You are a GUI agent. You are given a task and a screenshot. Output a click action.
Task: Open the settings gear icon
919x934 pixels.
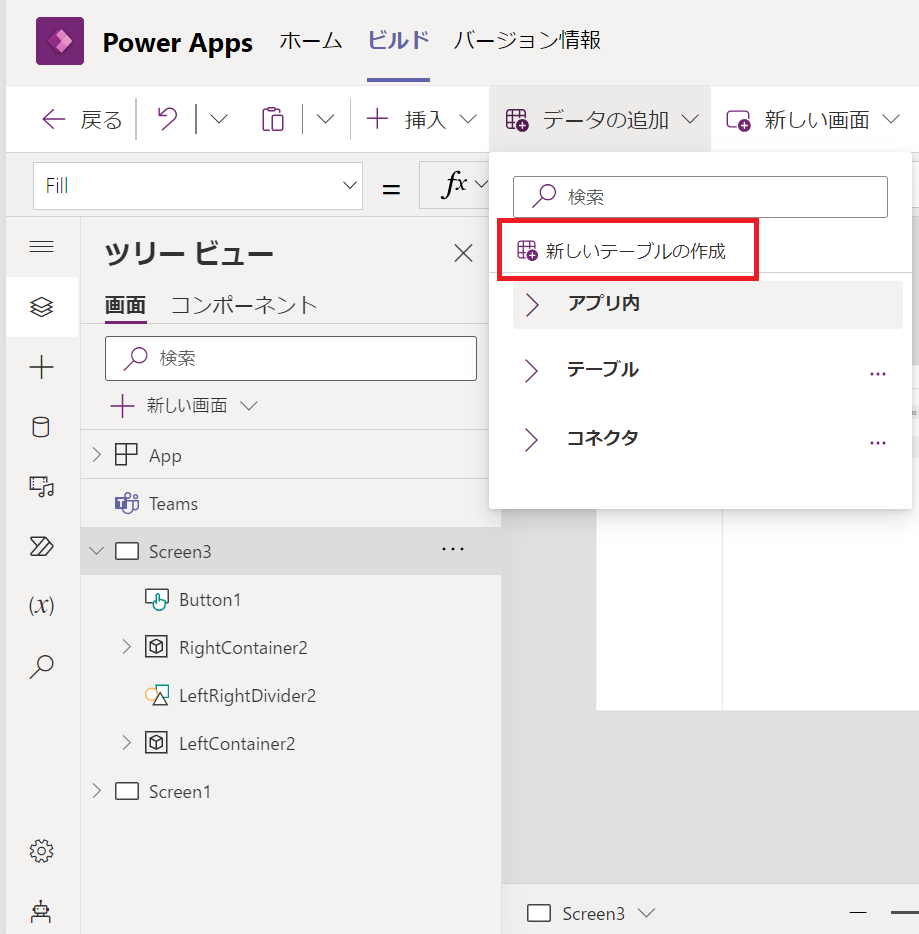pos(42,851)
